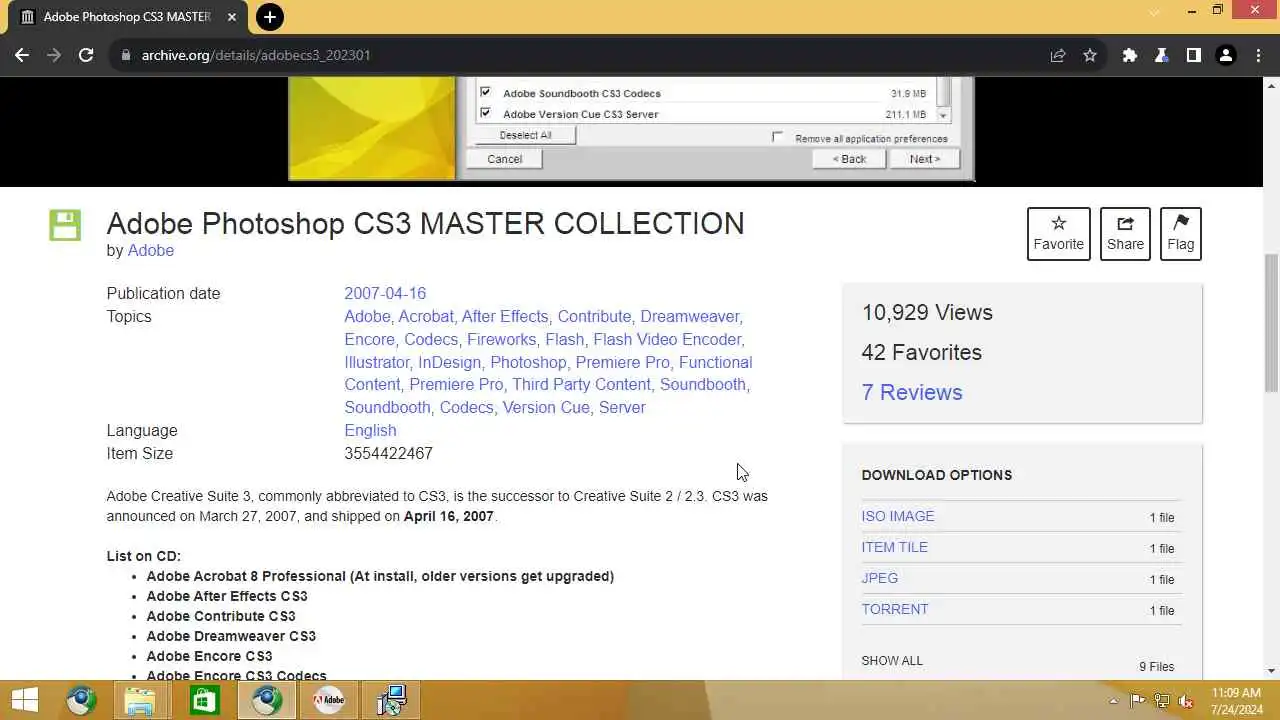Open the browser side panel icon
Screen dimensions: 1280x720
pos(1193,55)
